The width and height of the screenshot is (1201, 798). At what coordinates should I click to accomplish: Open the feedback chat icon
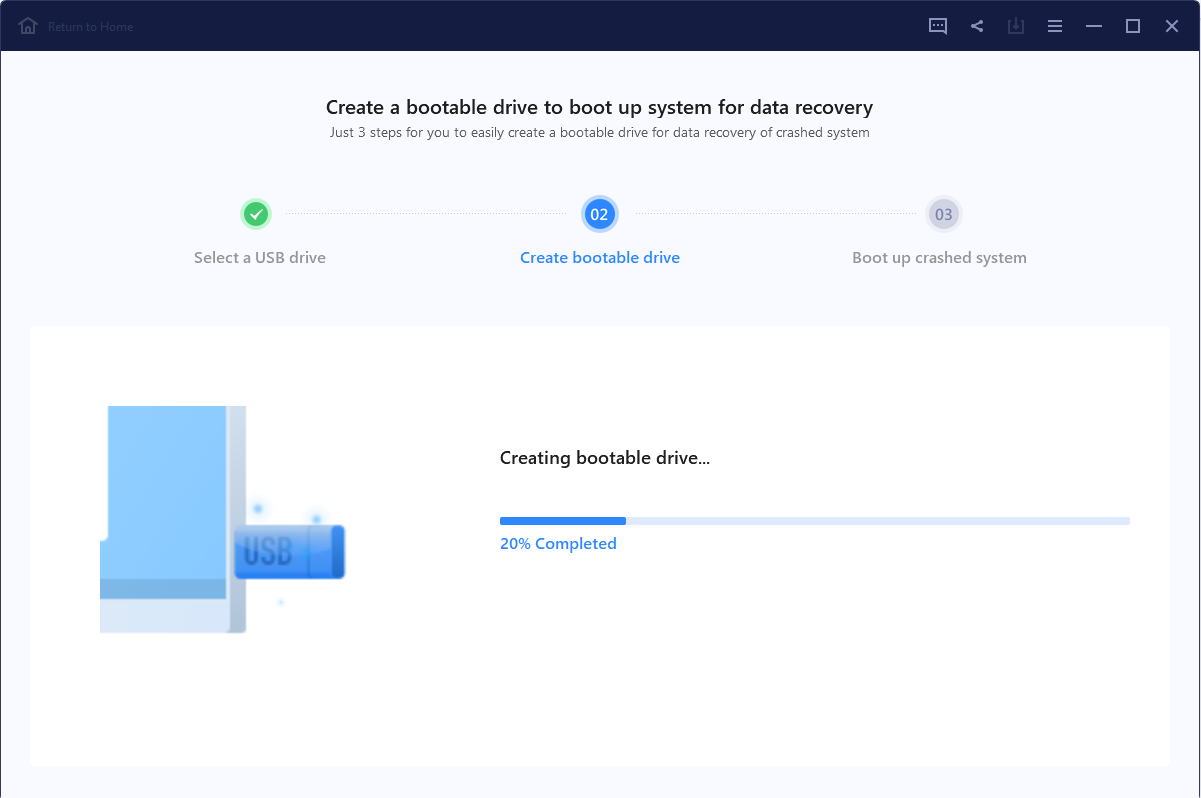(938, 26)
